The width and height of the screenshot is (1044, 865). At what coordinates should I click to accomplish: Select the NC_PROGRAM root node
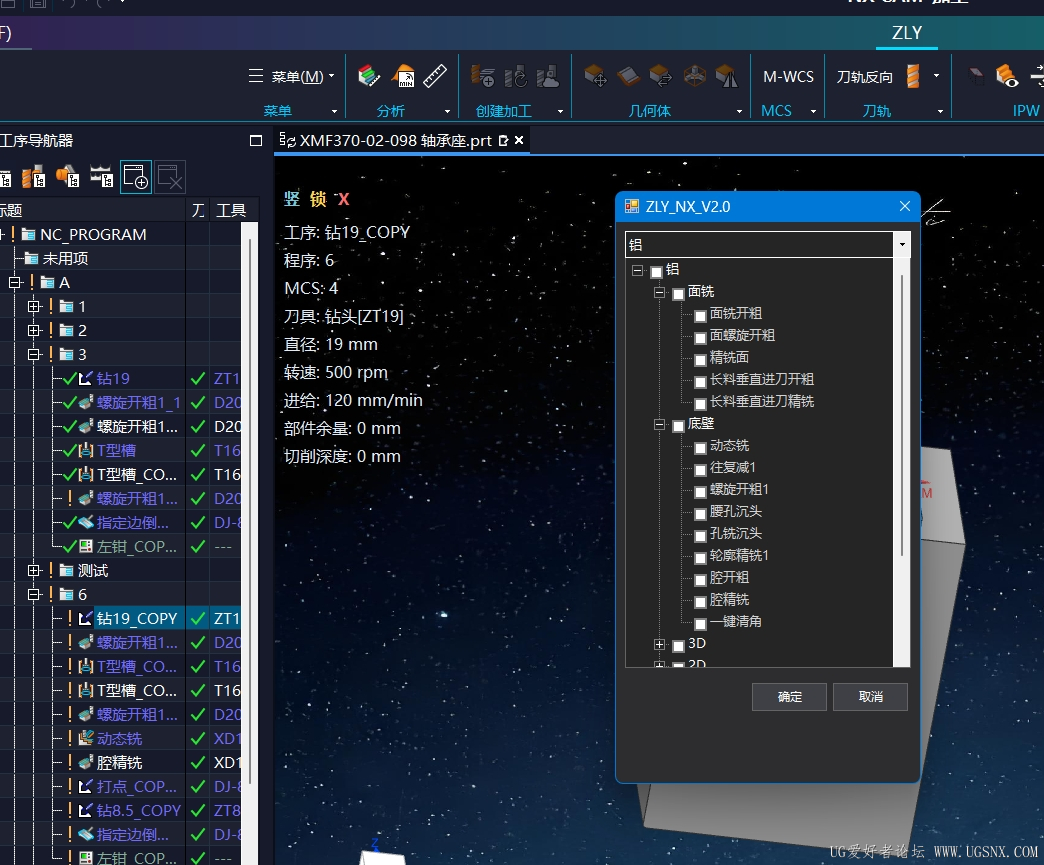tap(93, 234)
